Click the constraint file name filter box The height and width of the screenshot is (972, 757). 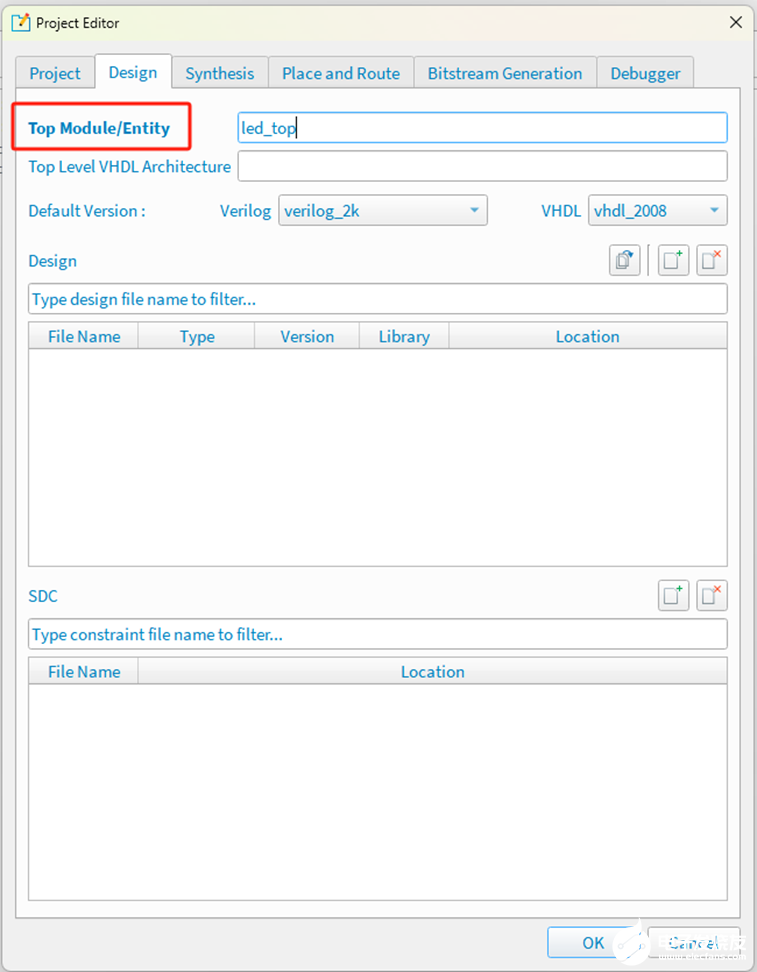coord(377,634)
